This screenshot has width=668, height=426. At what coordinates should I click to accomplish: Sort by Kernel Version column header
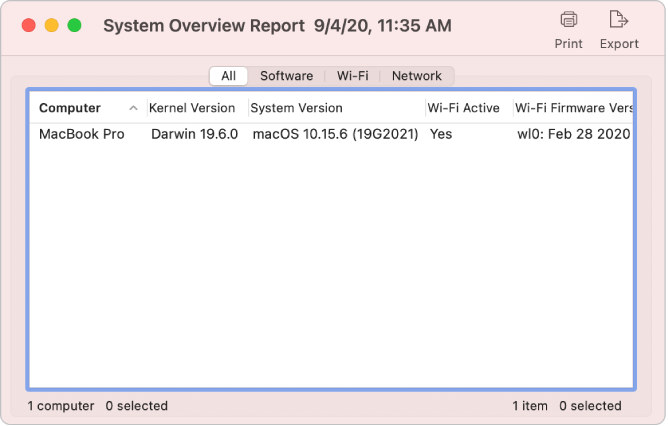tap(192, 108)
